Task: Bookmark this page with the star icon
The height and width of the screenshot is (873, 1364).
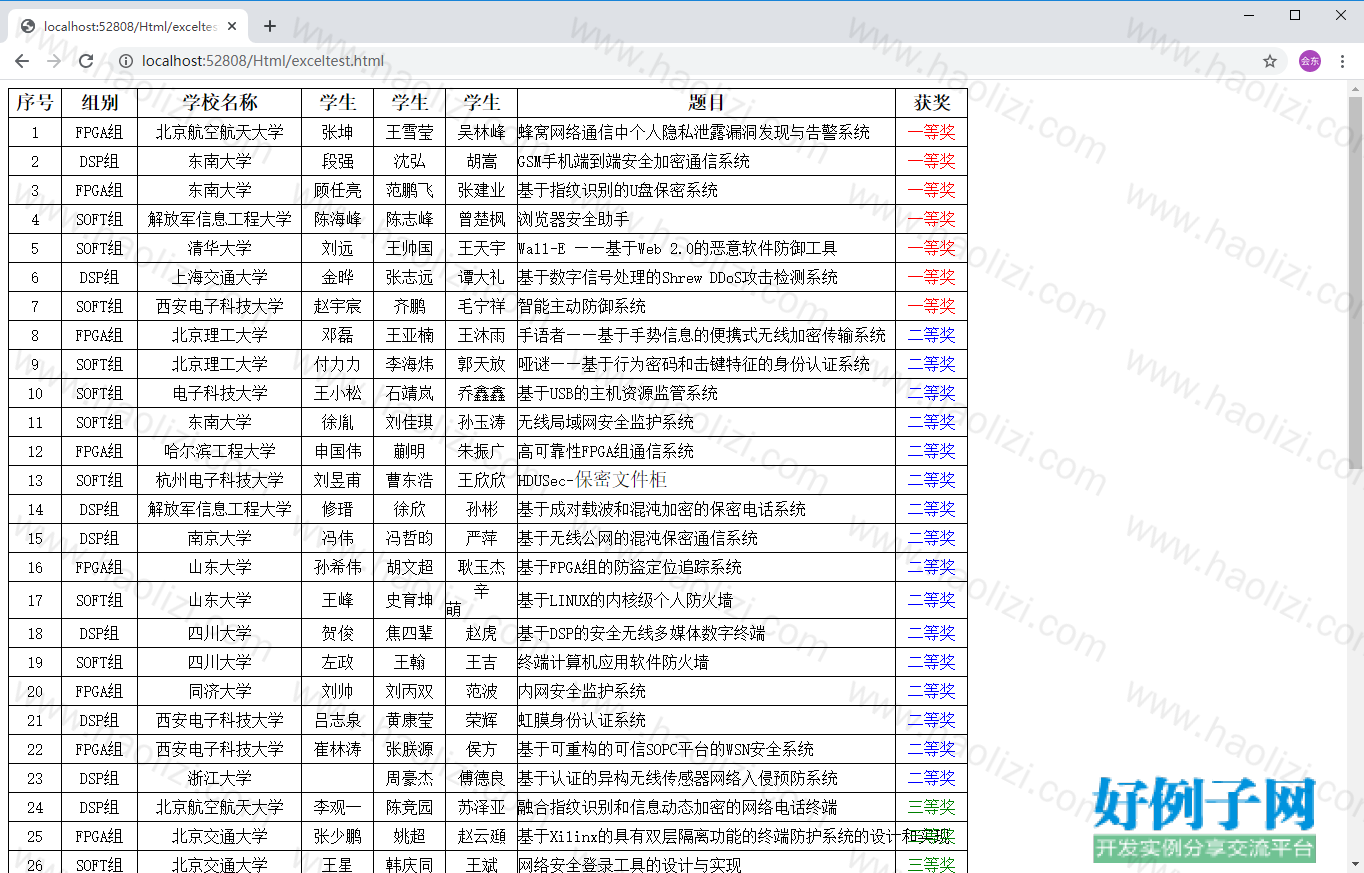Action: pos(1270,61)
